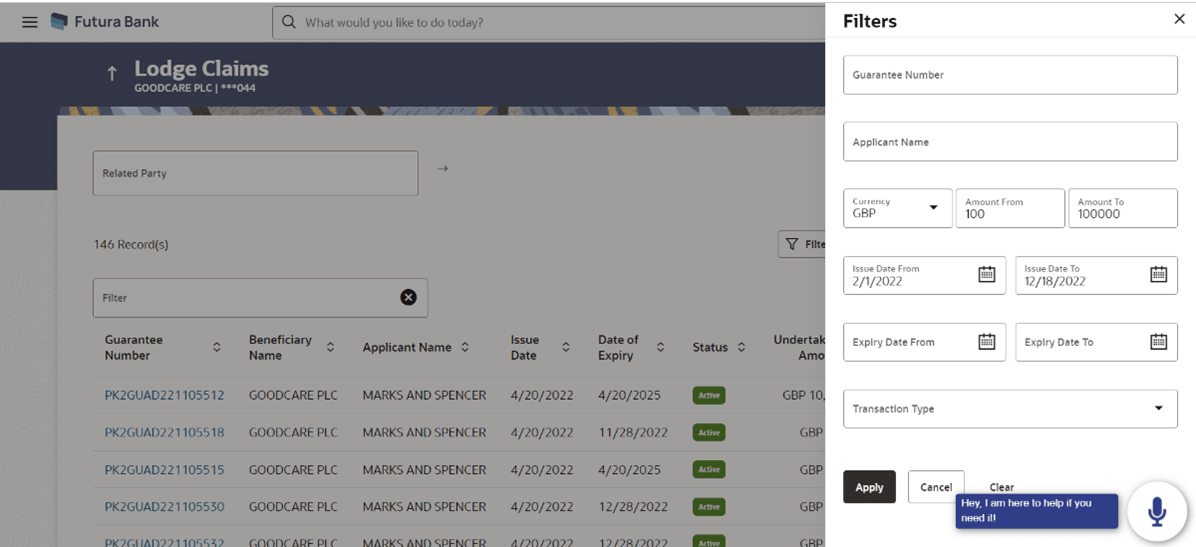Open guarantee PK2GUAD221105512
The width and height of the screenshot is (1196, 547).
(165, 395)
